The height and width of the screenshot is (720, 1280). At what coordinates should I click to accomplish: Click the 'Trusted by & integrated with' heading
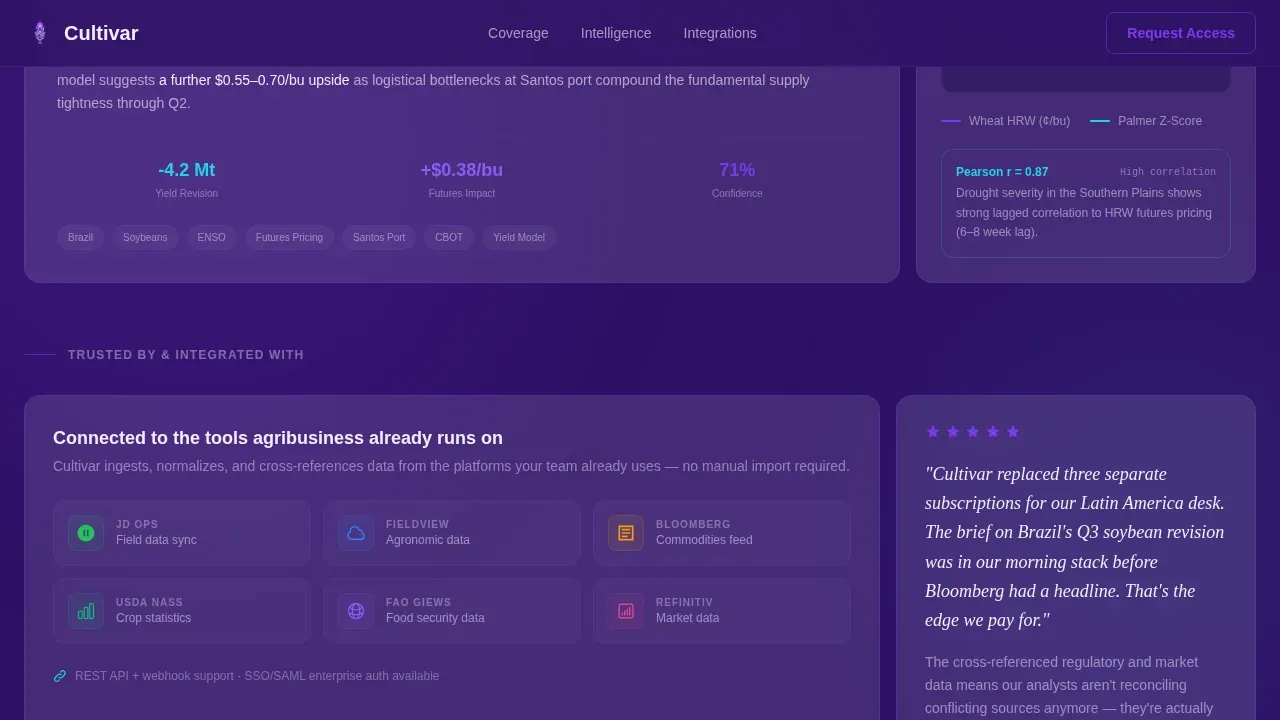click(186, 355)
